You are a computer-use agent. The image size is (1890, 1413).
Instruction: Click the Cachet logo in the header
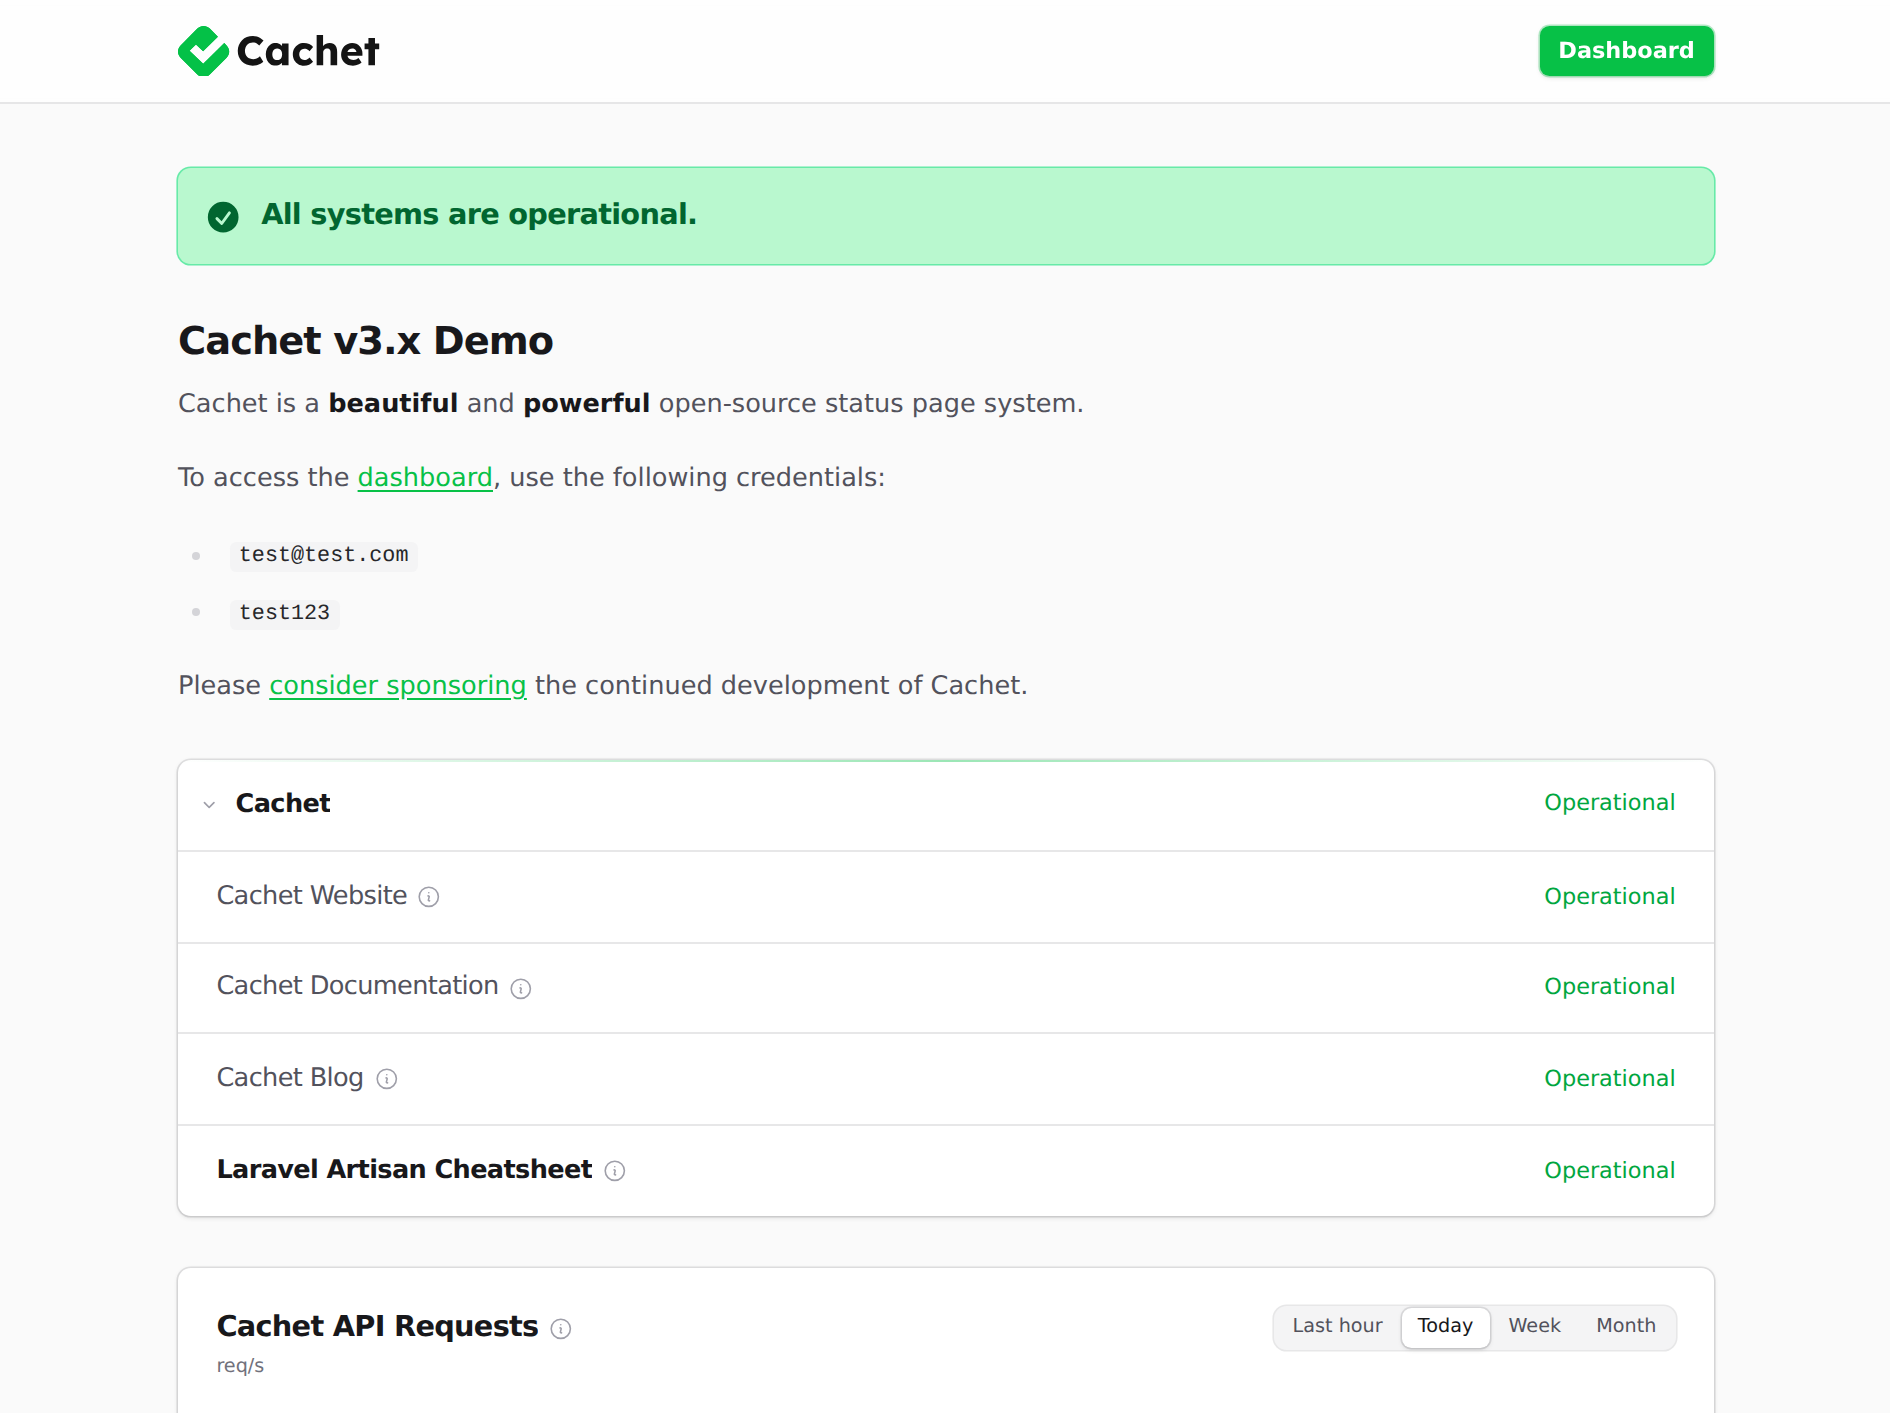point(278,51)
